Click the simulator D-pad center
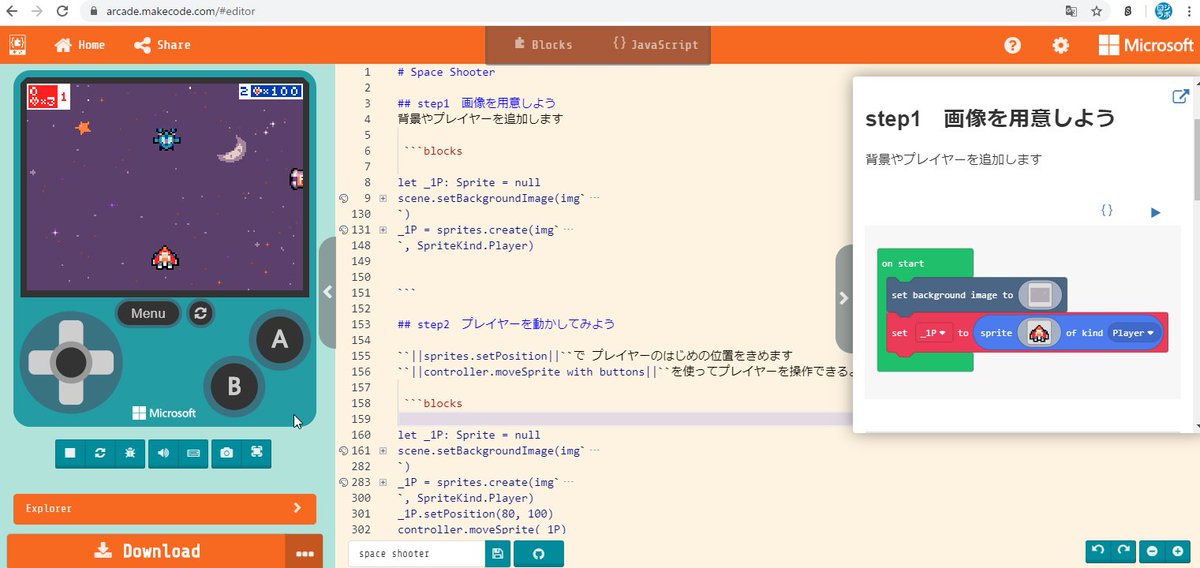This screenshot has height=568, width=1200. click(x=70, y=361)
